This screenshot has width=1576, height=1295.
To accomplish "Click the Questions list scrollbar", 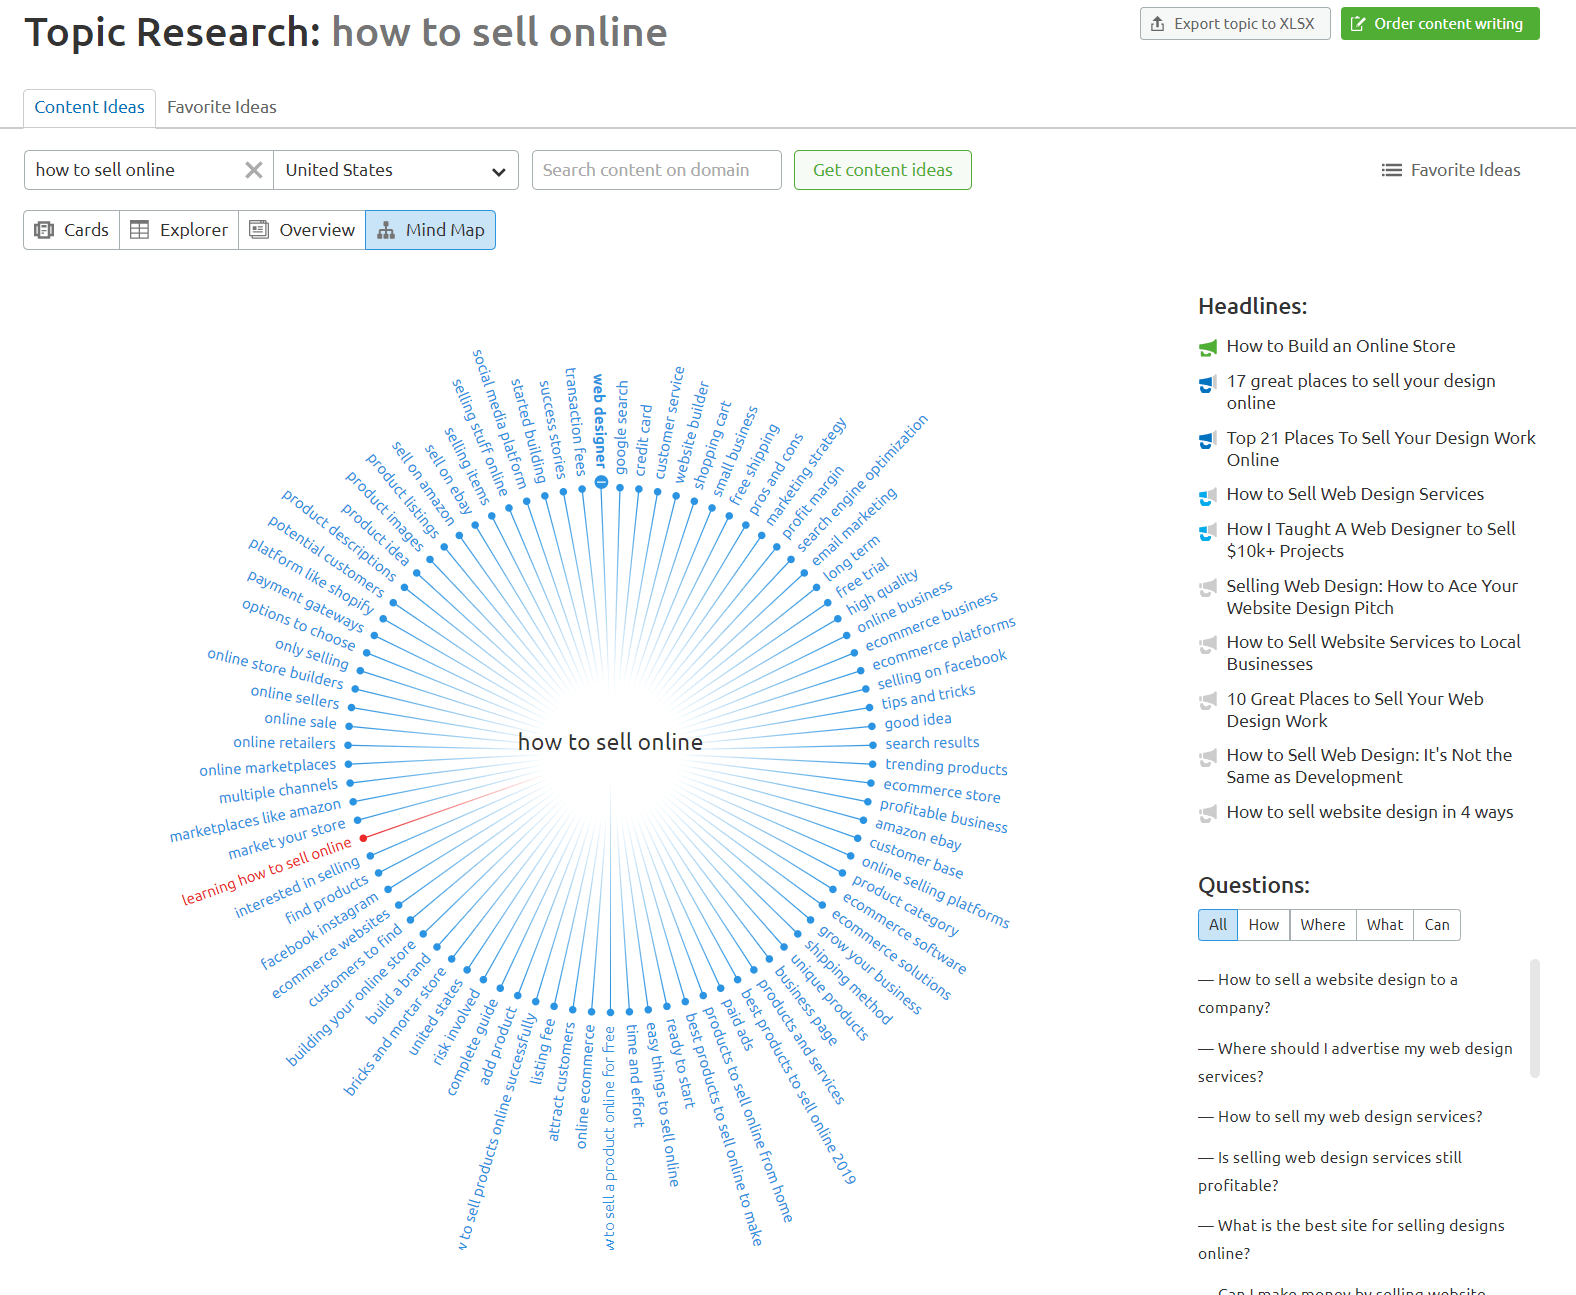I will point(1535,1018).
